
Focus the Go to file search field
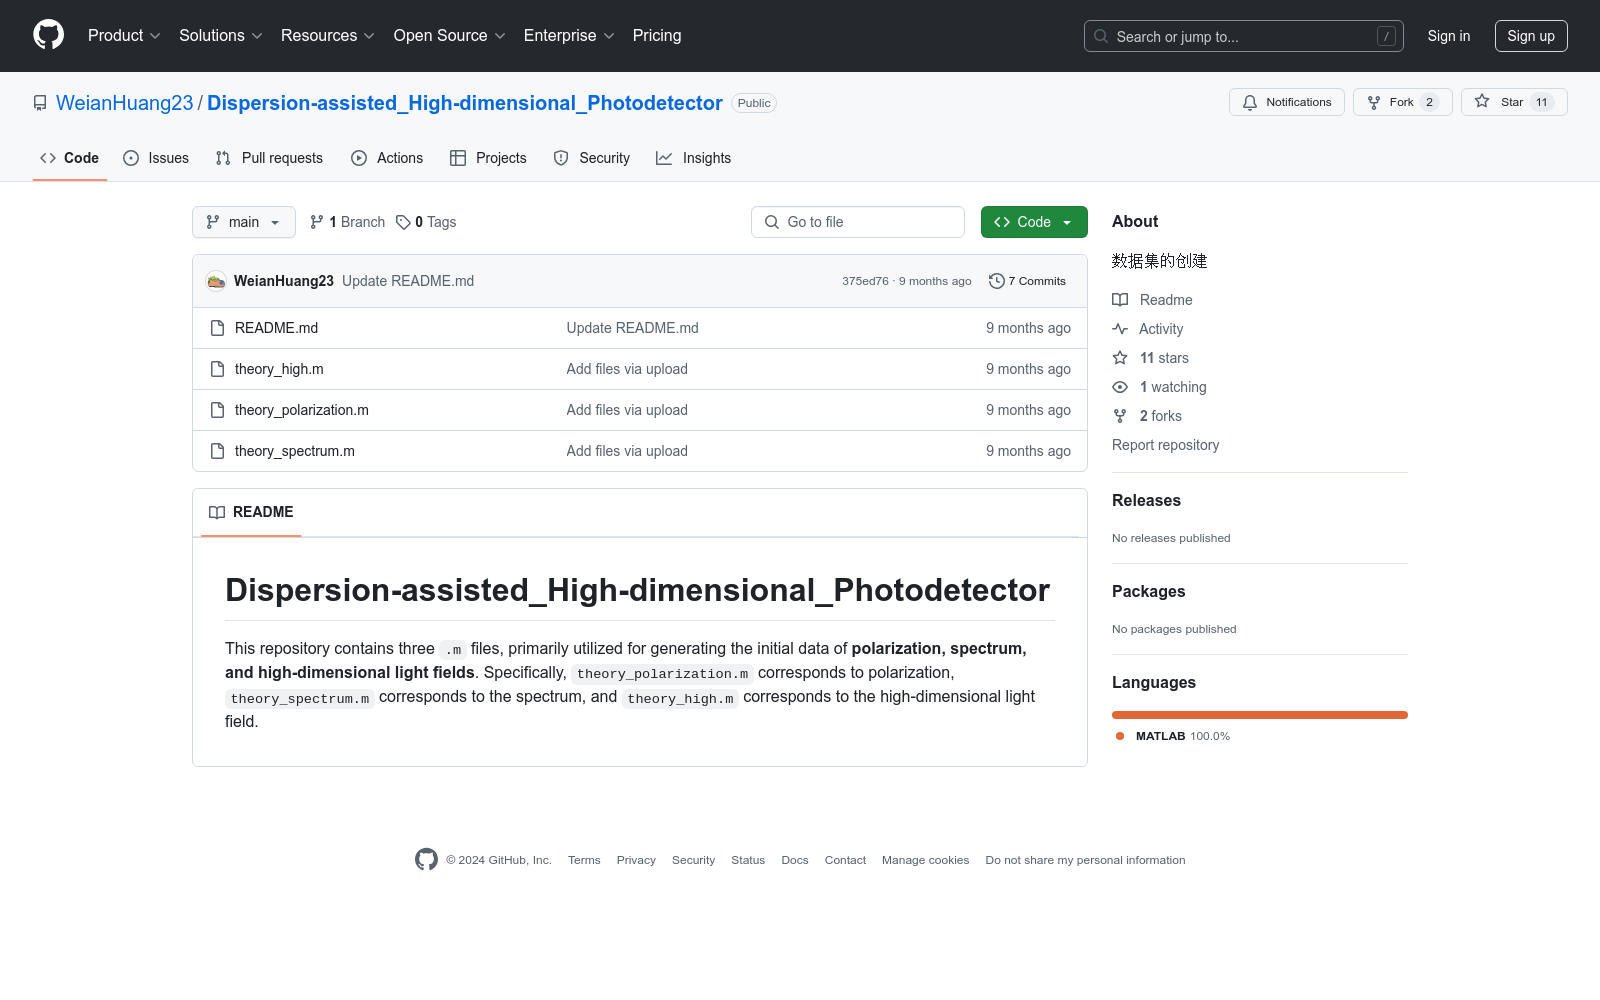[x=858, y=222]
